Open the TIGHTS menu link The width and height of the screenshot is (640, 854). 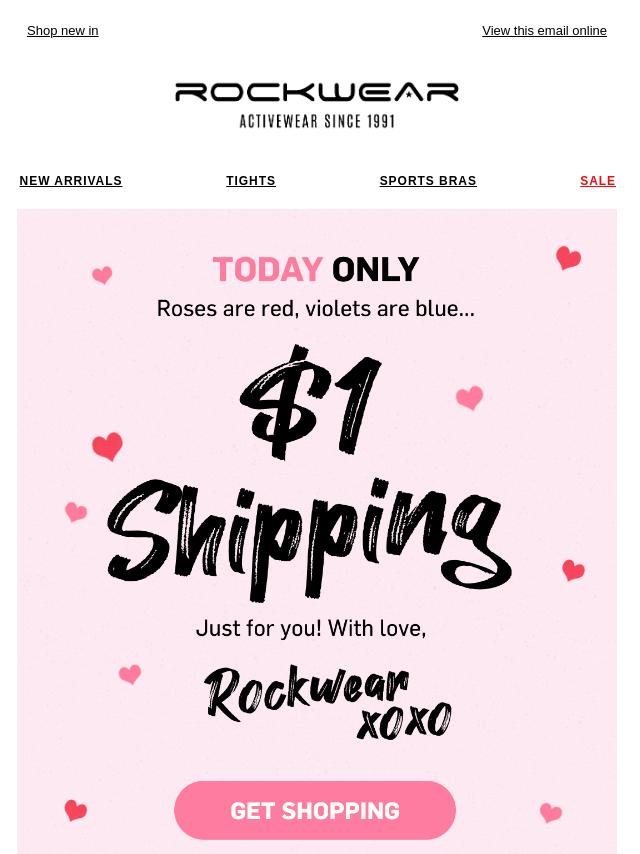251,181
